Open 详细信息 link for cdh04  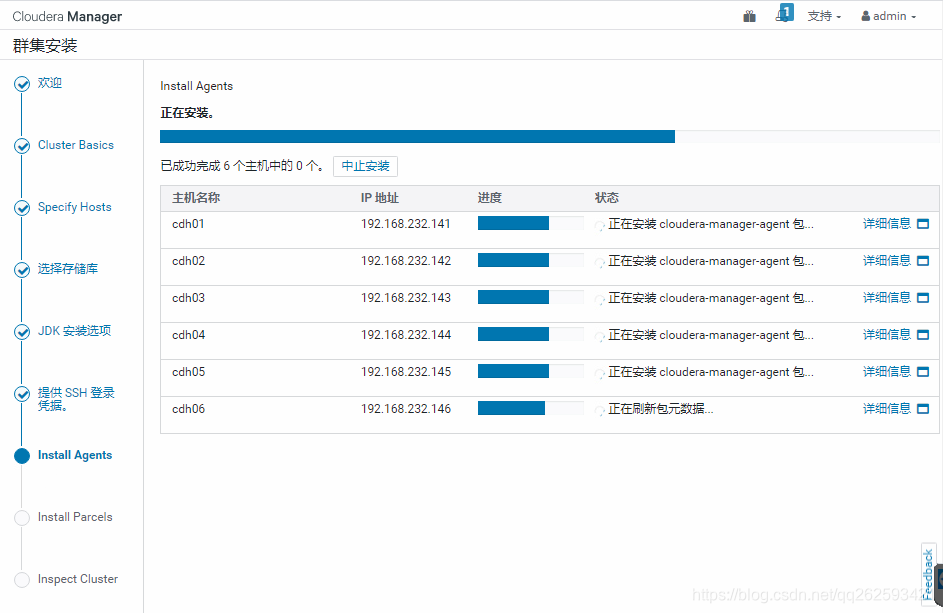[886, 334]
